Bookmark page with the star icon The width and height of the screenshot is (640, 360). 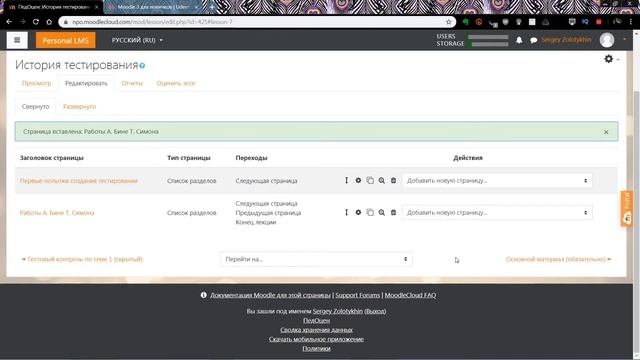pos(449,22)
